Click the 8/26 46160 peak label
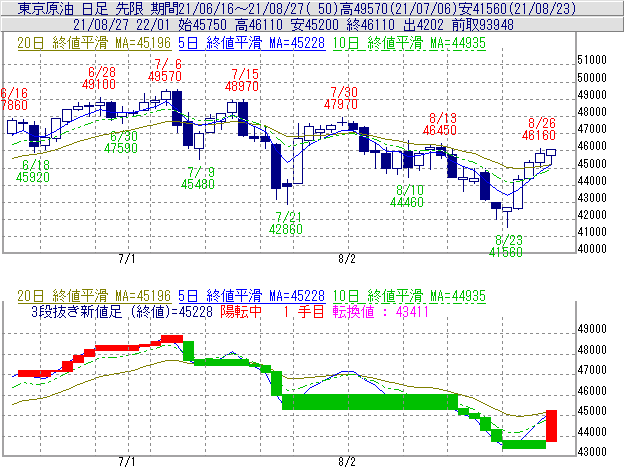The width and height of the screenshot is (624, 475). [x=538, y=129]
